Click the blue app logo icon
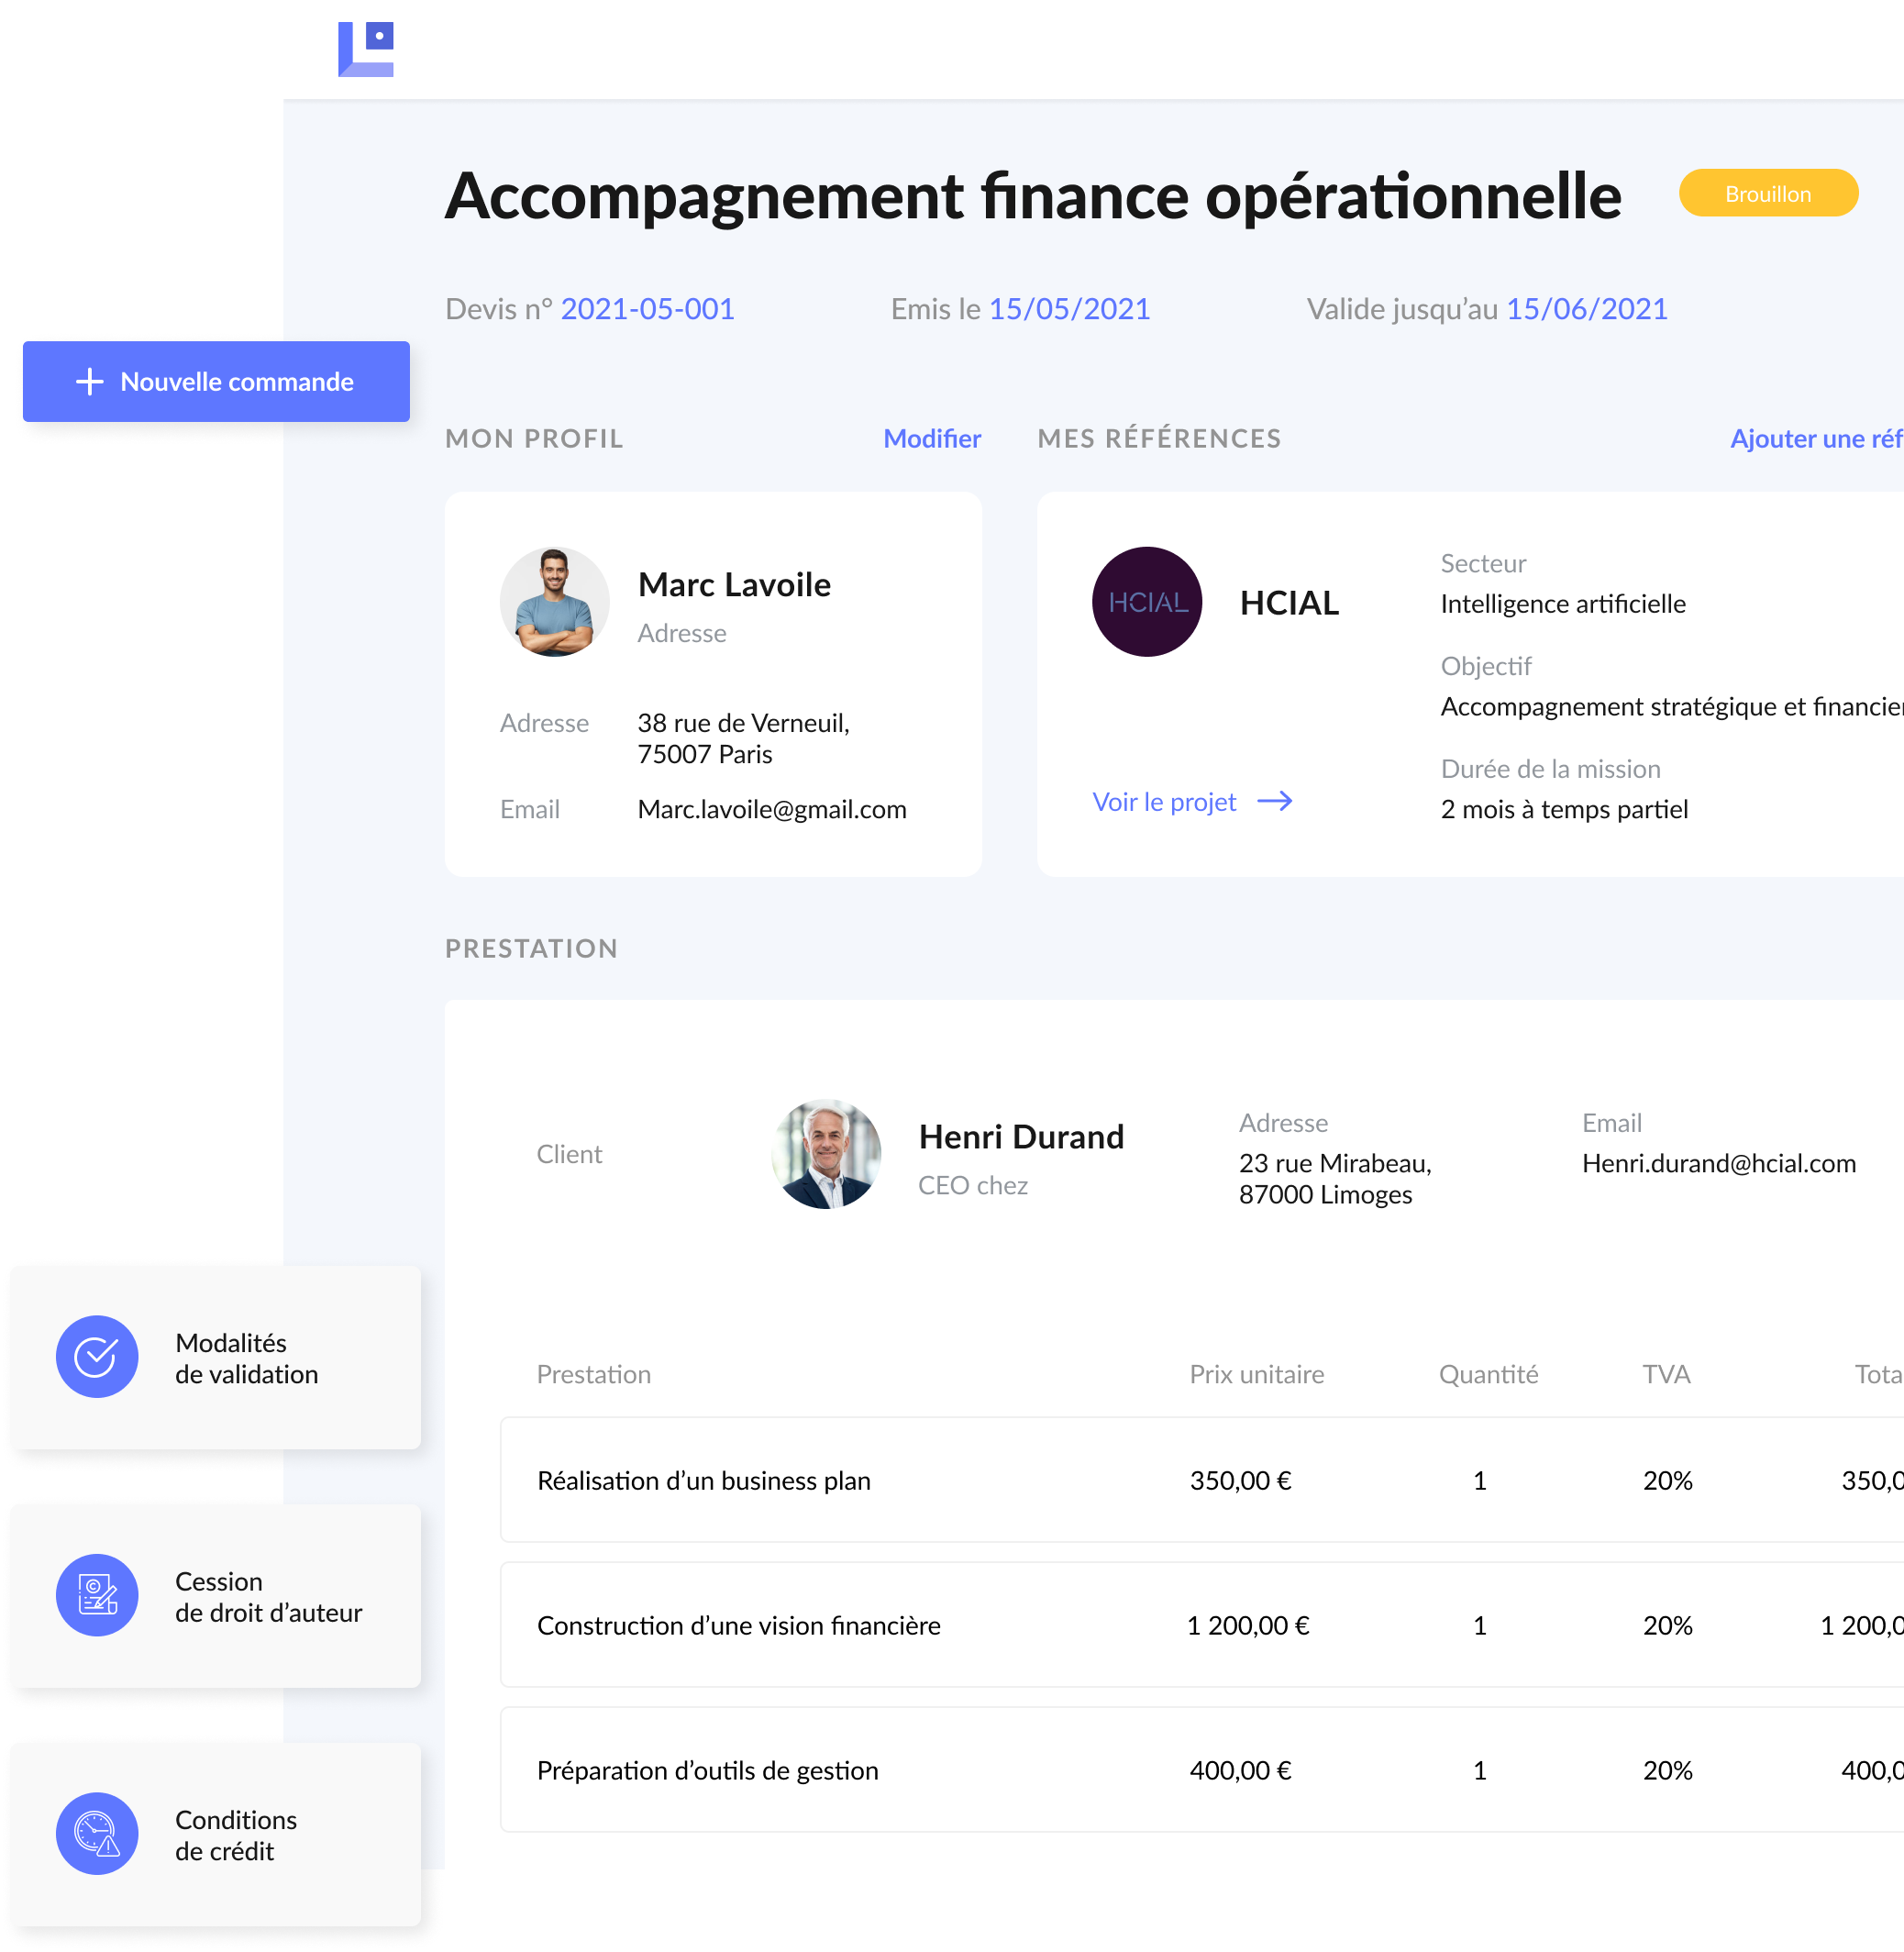This screenshot has height=1952, width=1904. (x=366, y=49)
